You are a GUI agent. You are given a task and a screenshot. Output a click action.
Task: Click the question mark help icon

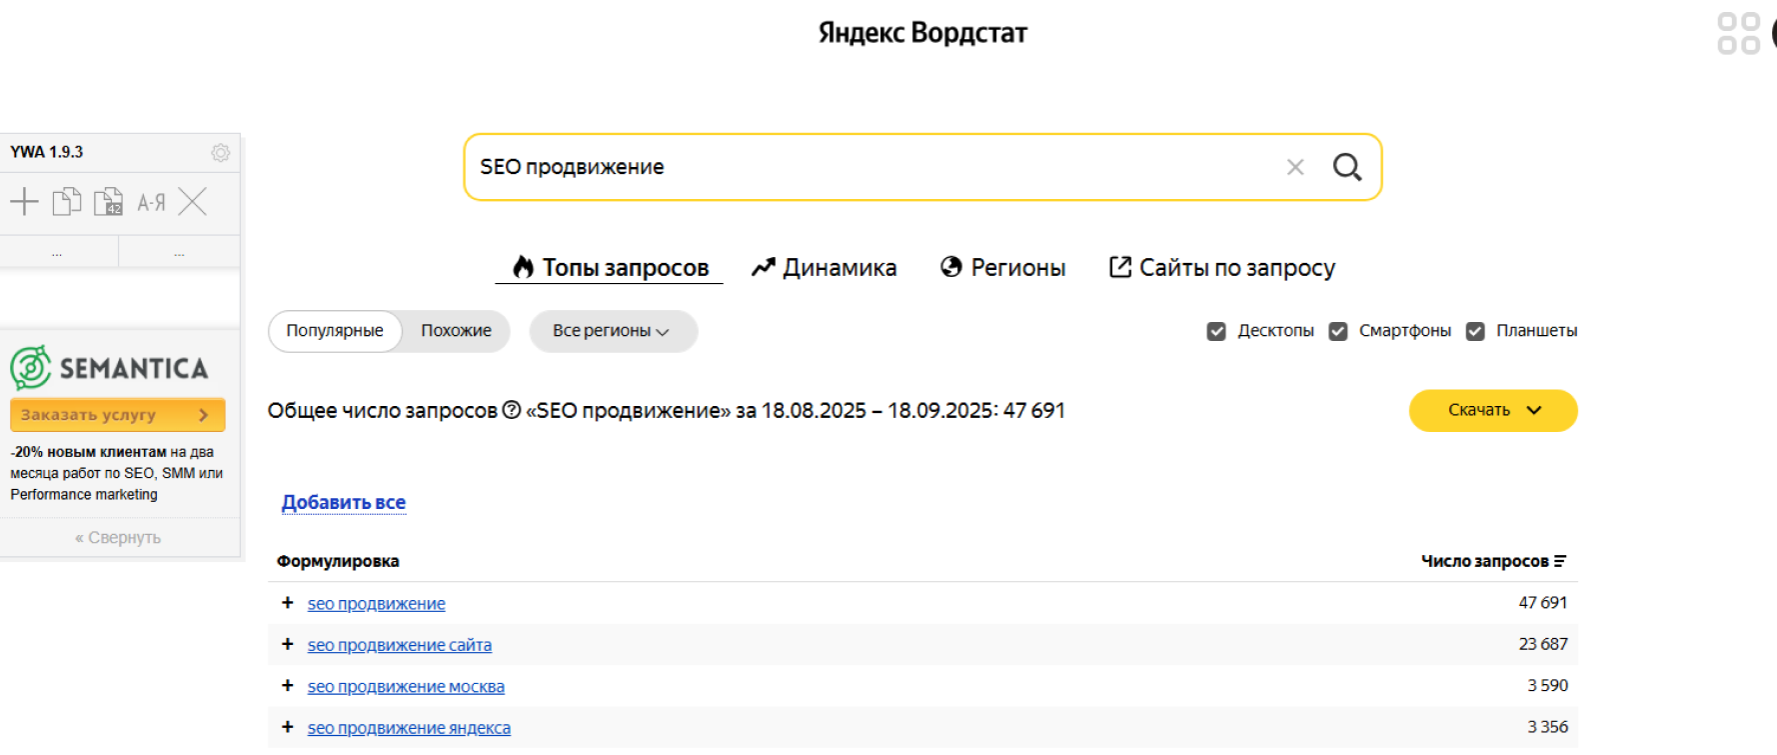point(511,410)
